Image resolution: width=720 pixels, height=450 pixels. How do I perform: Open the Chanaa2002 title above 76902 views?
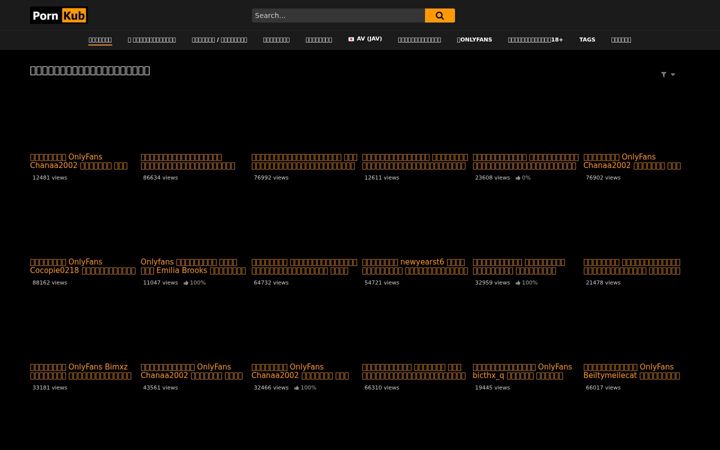(632, 161)
